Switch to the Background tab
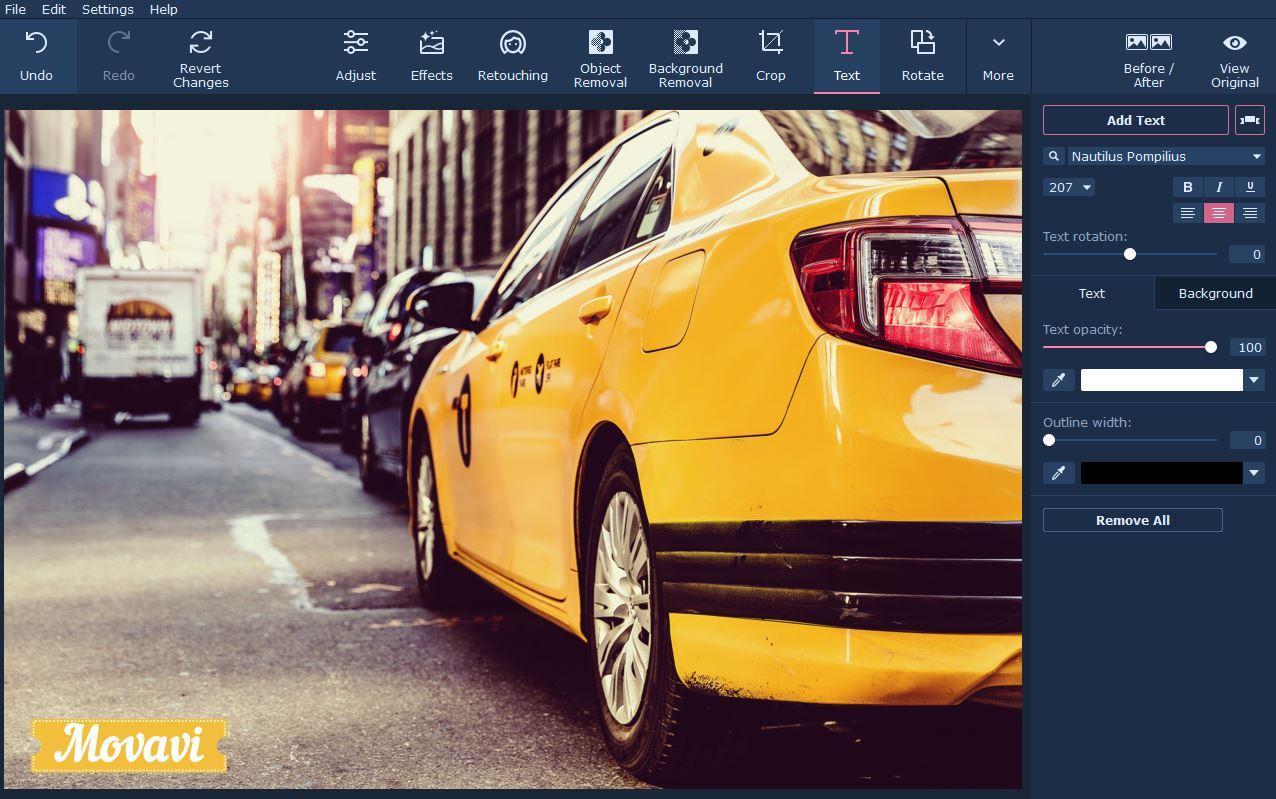This screenshot has height=799, width=1276. [x=1215, y=293]
